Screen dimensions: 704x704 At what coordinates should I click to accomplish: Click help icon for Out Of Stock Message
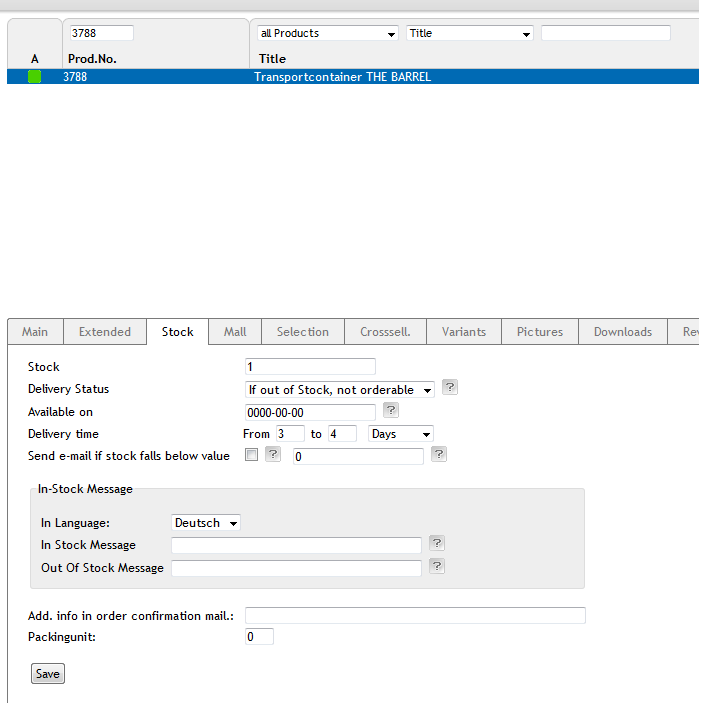pyautogui.click(x=437, y=566)
